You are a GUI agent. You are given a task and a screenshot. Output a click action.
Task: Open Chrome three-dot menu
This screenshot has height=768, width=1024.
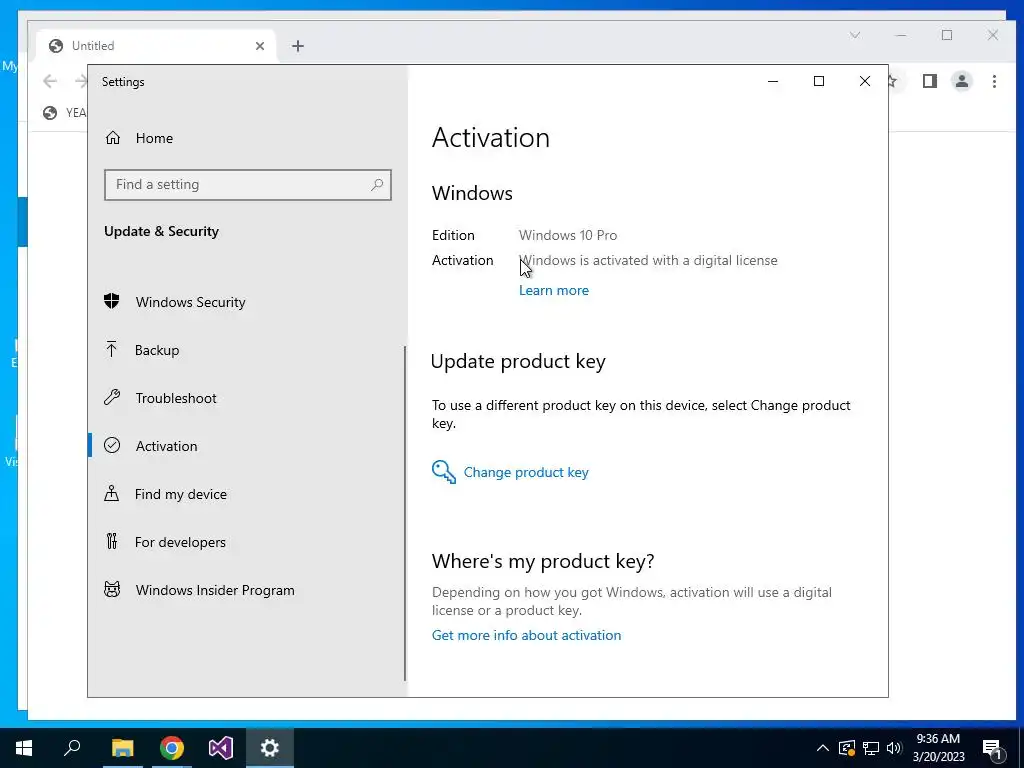coord(994,81)
